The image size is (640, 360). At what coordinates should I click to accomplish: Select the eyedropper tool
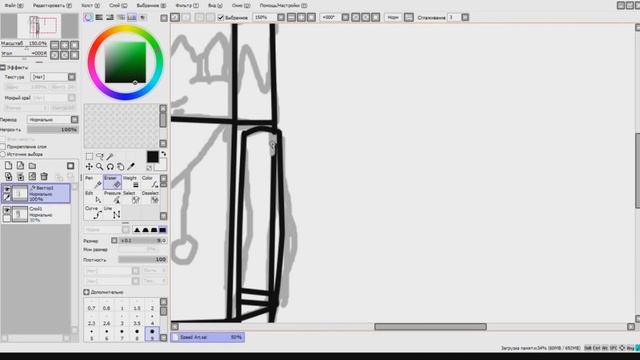(131, 167)
